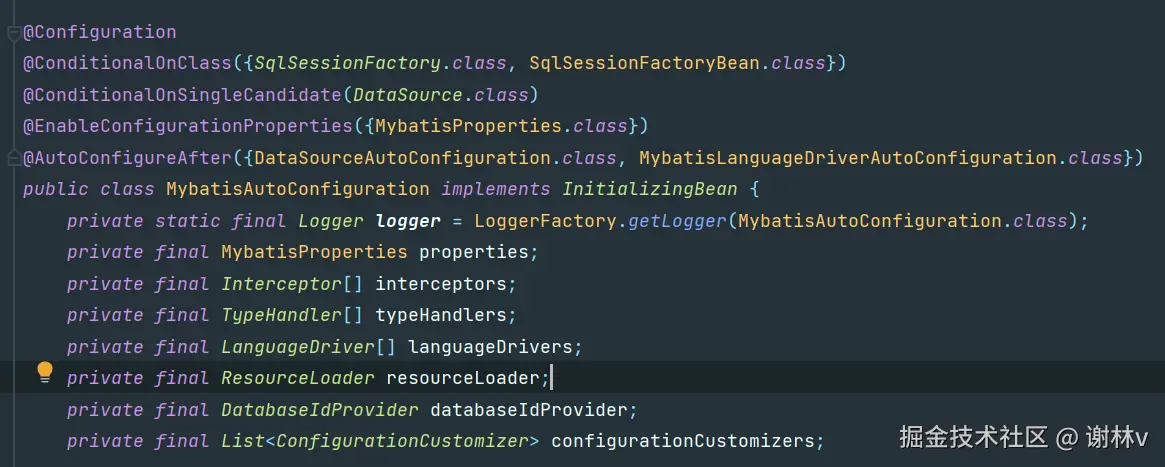Click the bold logger field name

[409, 221]
